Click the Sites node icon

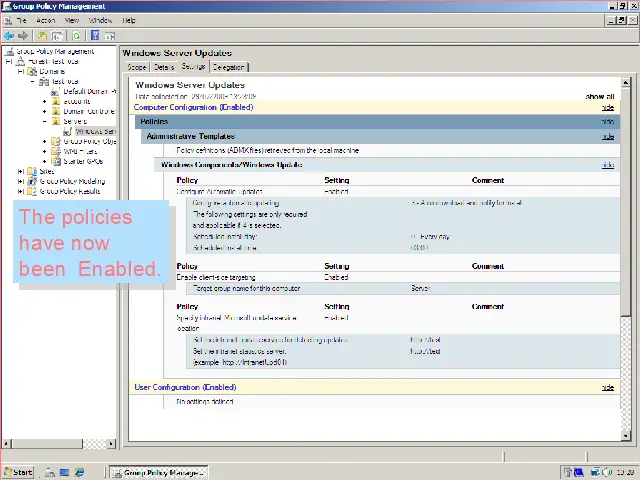(32, 171)
